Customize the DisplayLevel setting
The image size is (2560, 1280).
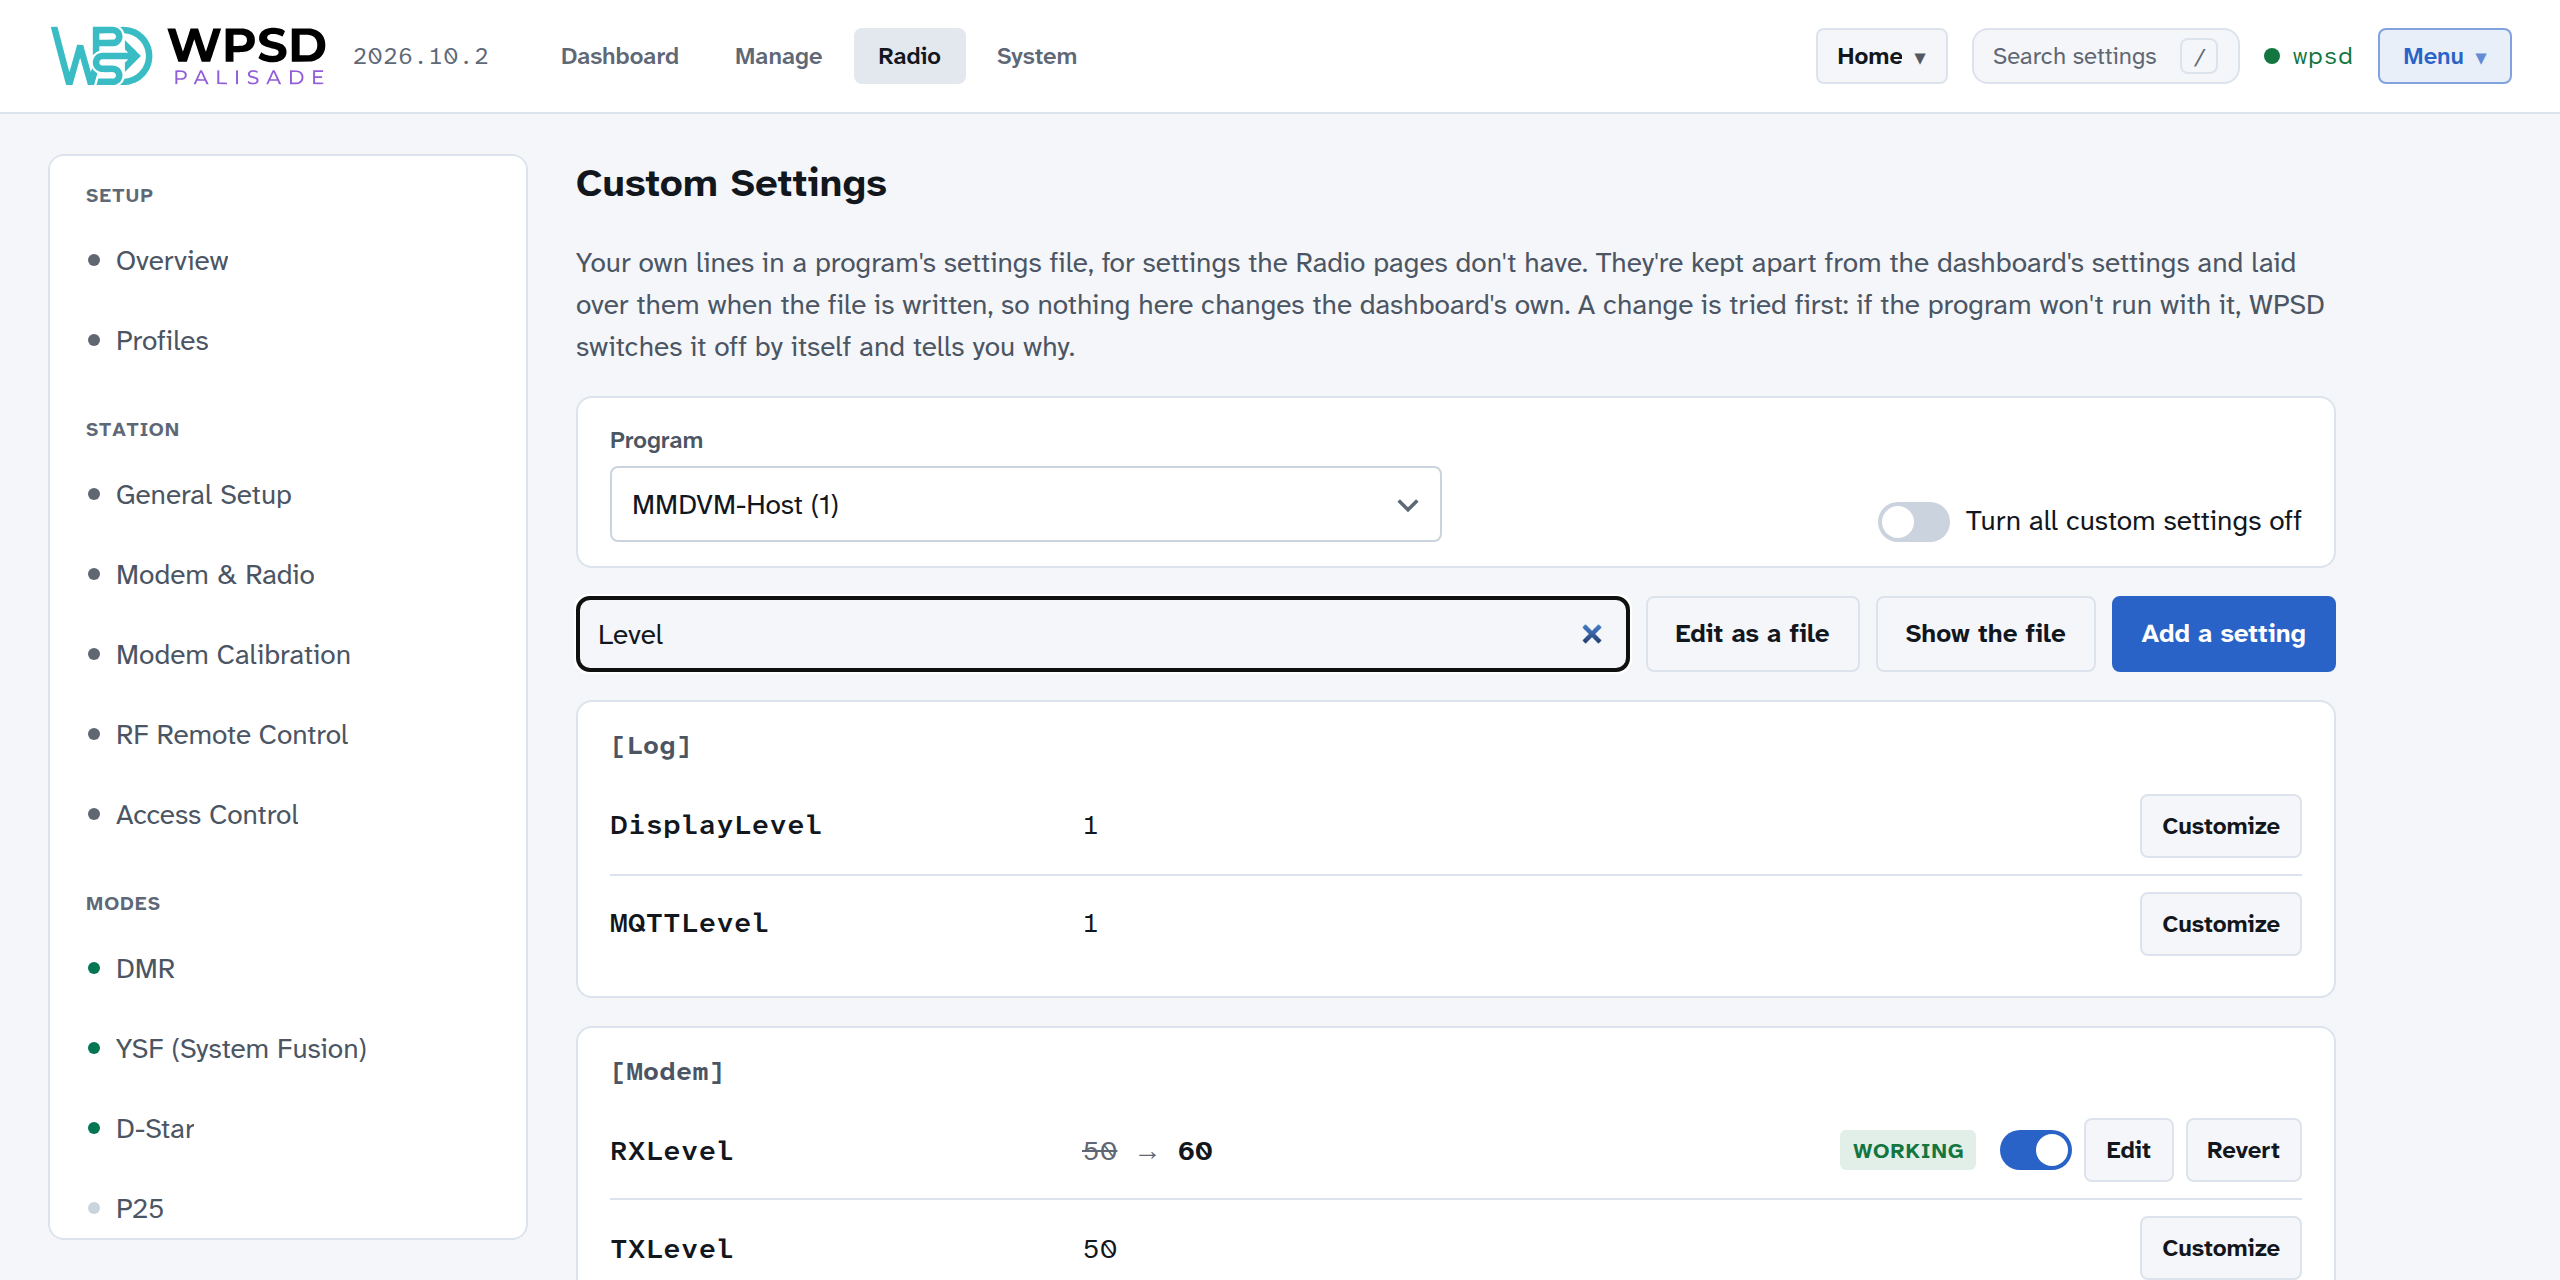coord(2220,826)
